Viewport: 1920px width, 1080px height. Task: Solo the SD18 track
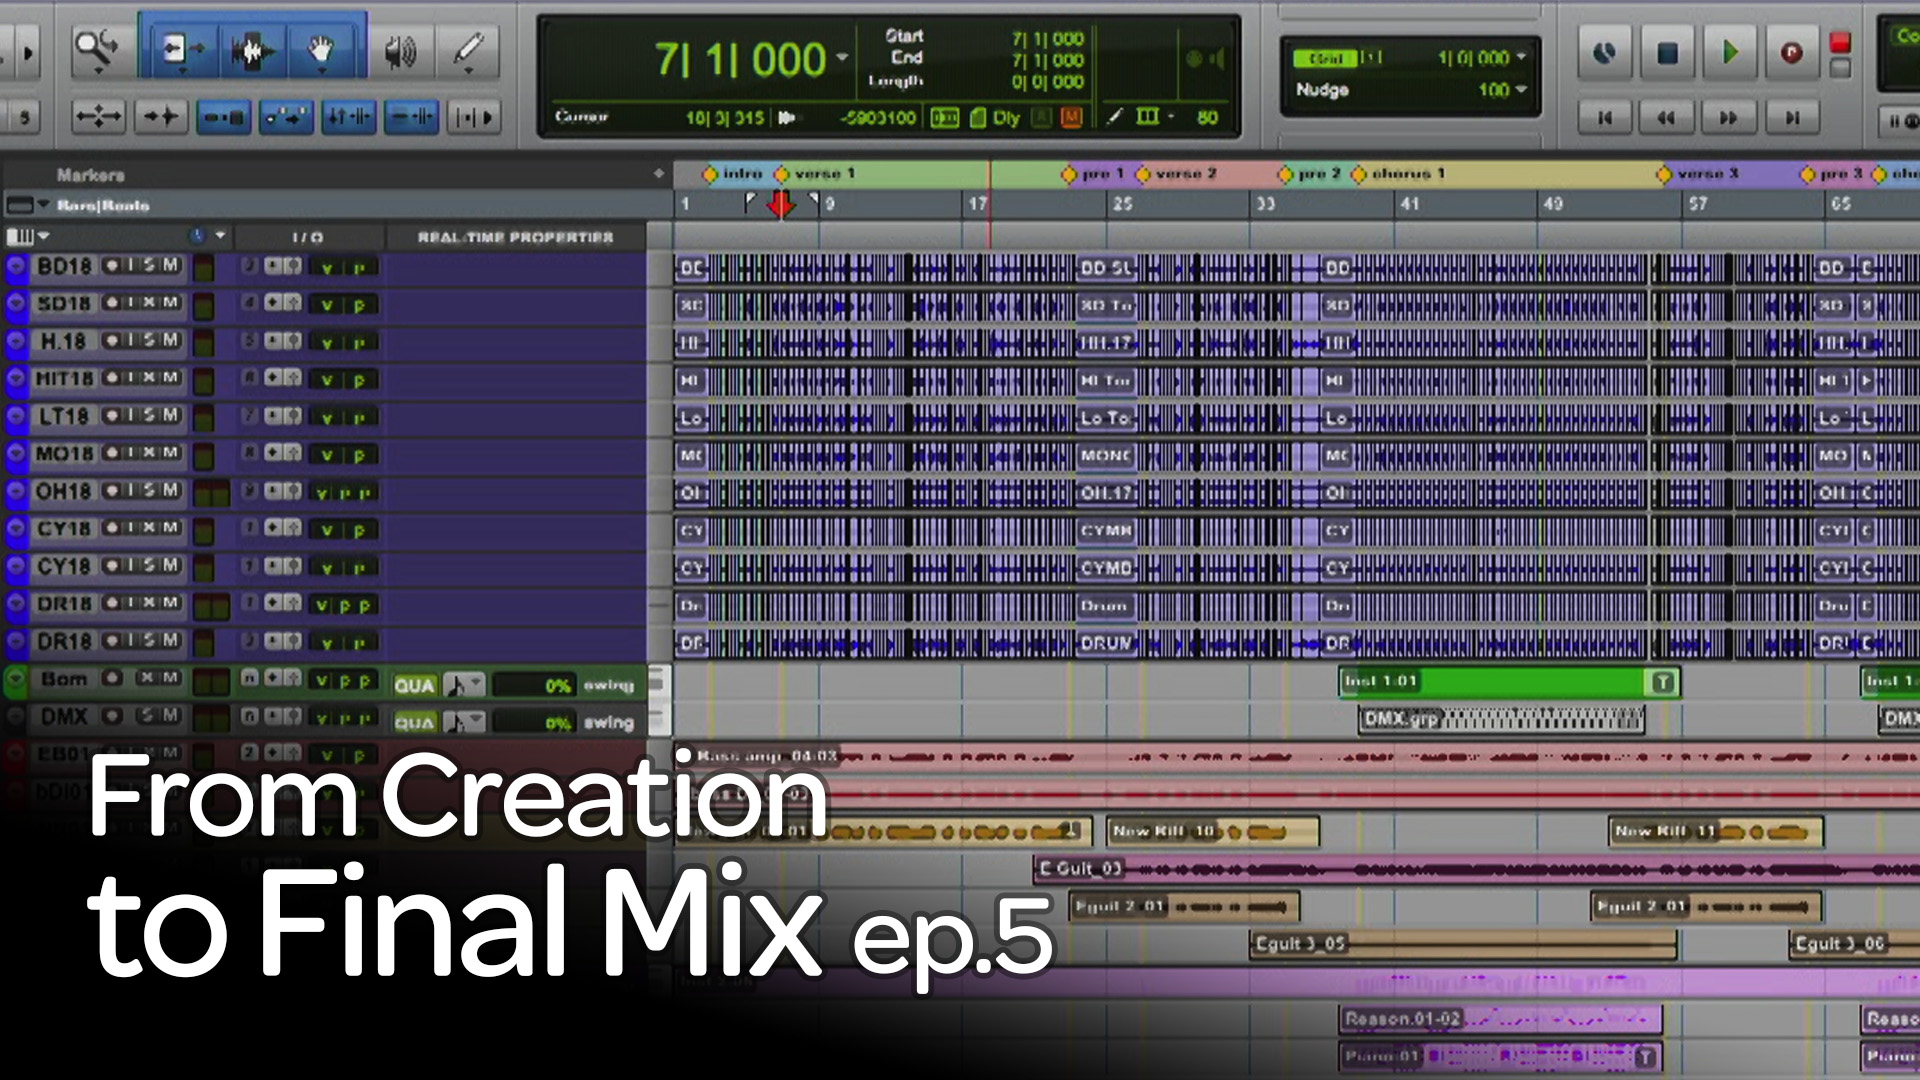149,302
